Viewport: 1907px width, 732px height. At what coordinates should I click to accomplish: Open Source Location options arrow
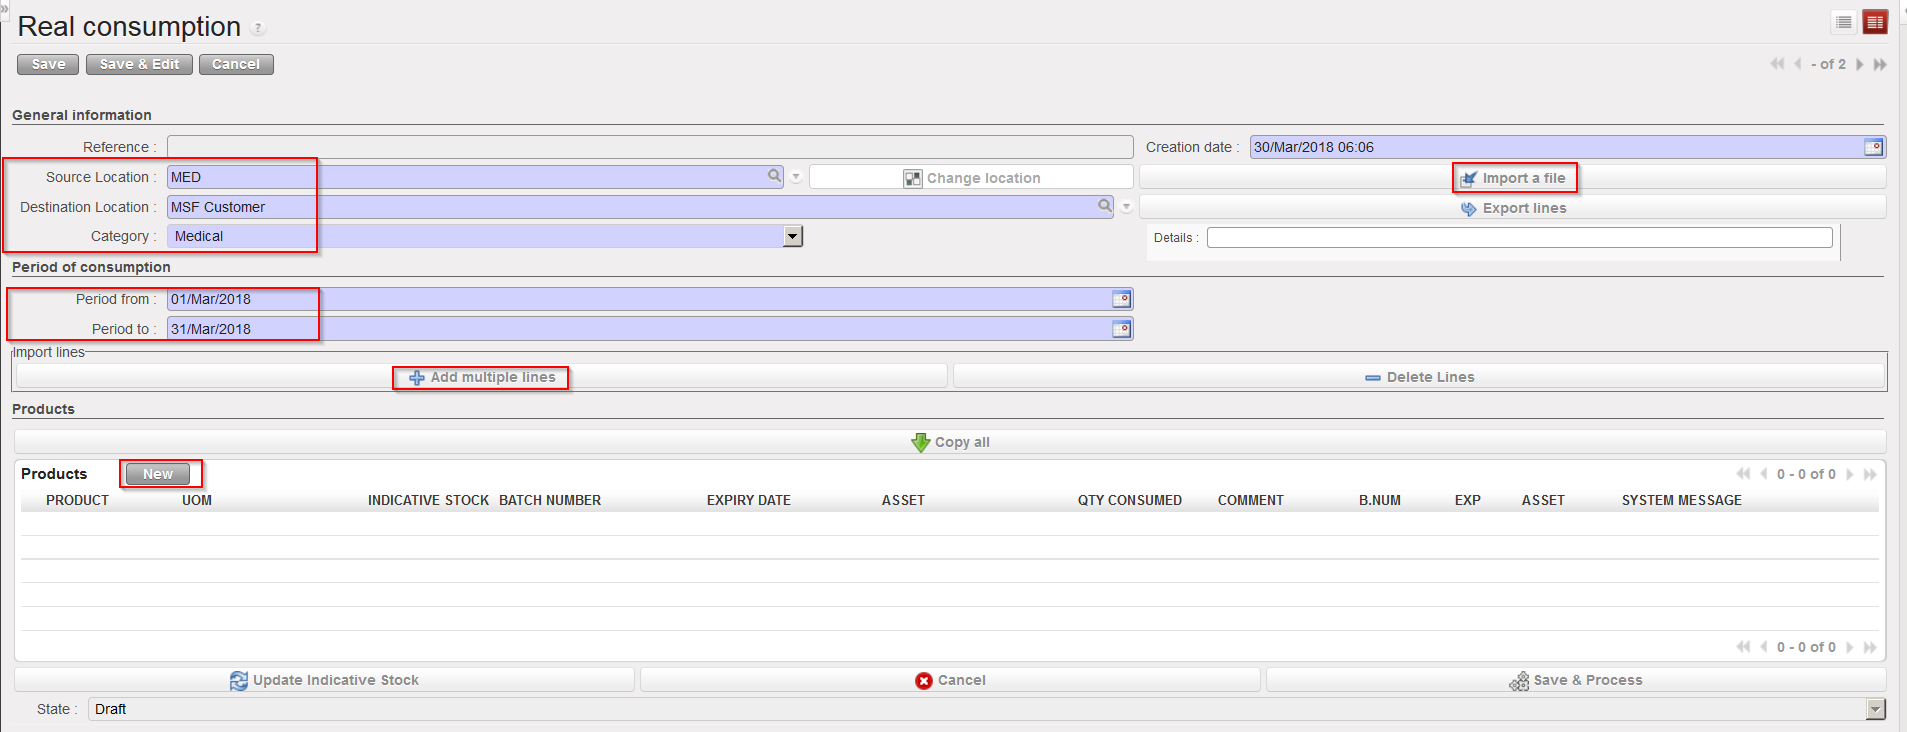(796, 177)
